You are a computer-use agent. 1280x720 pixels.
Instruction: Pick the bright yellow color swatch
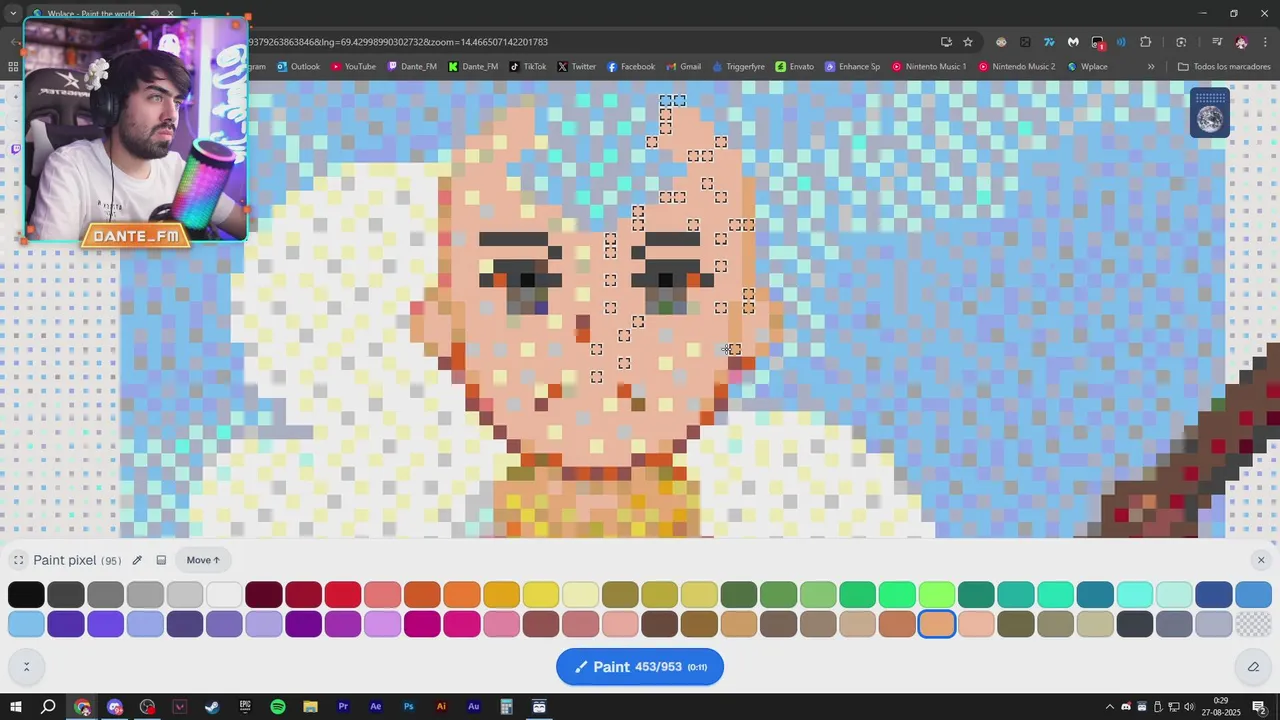(541, 594)
